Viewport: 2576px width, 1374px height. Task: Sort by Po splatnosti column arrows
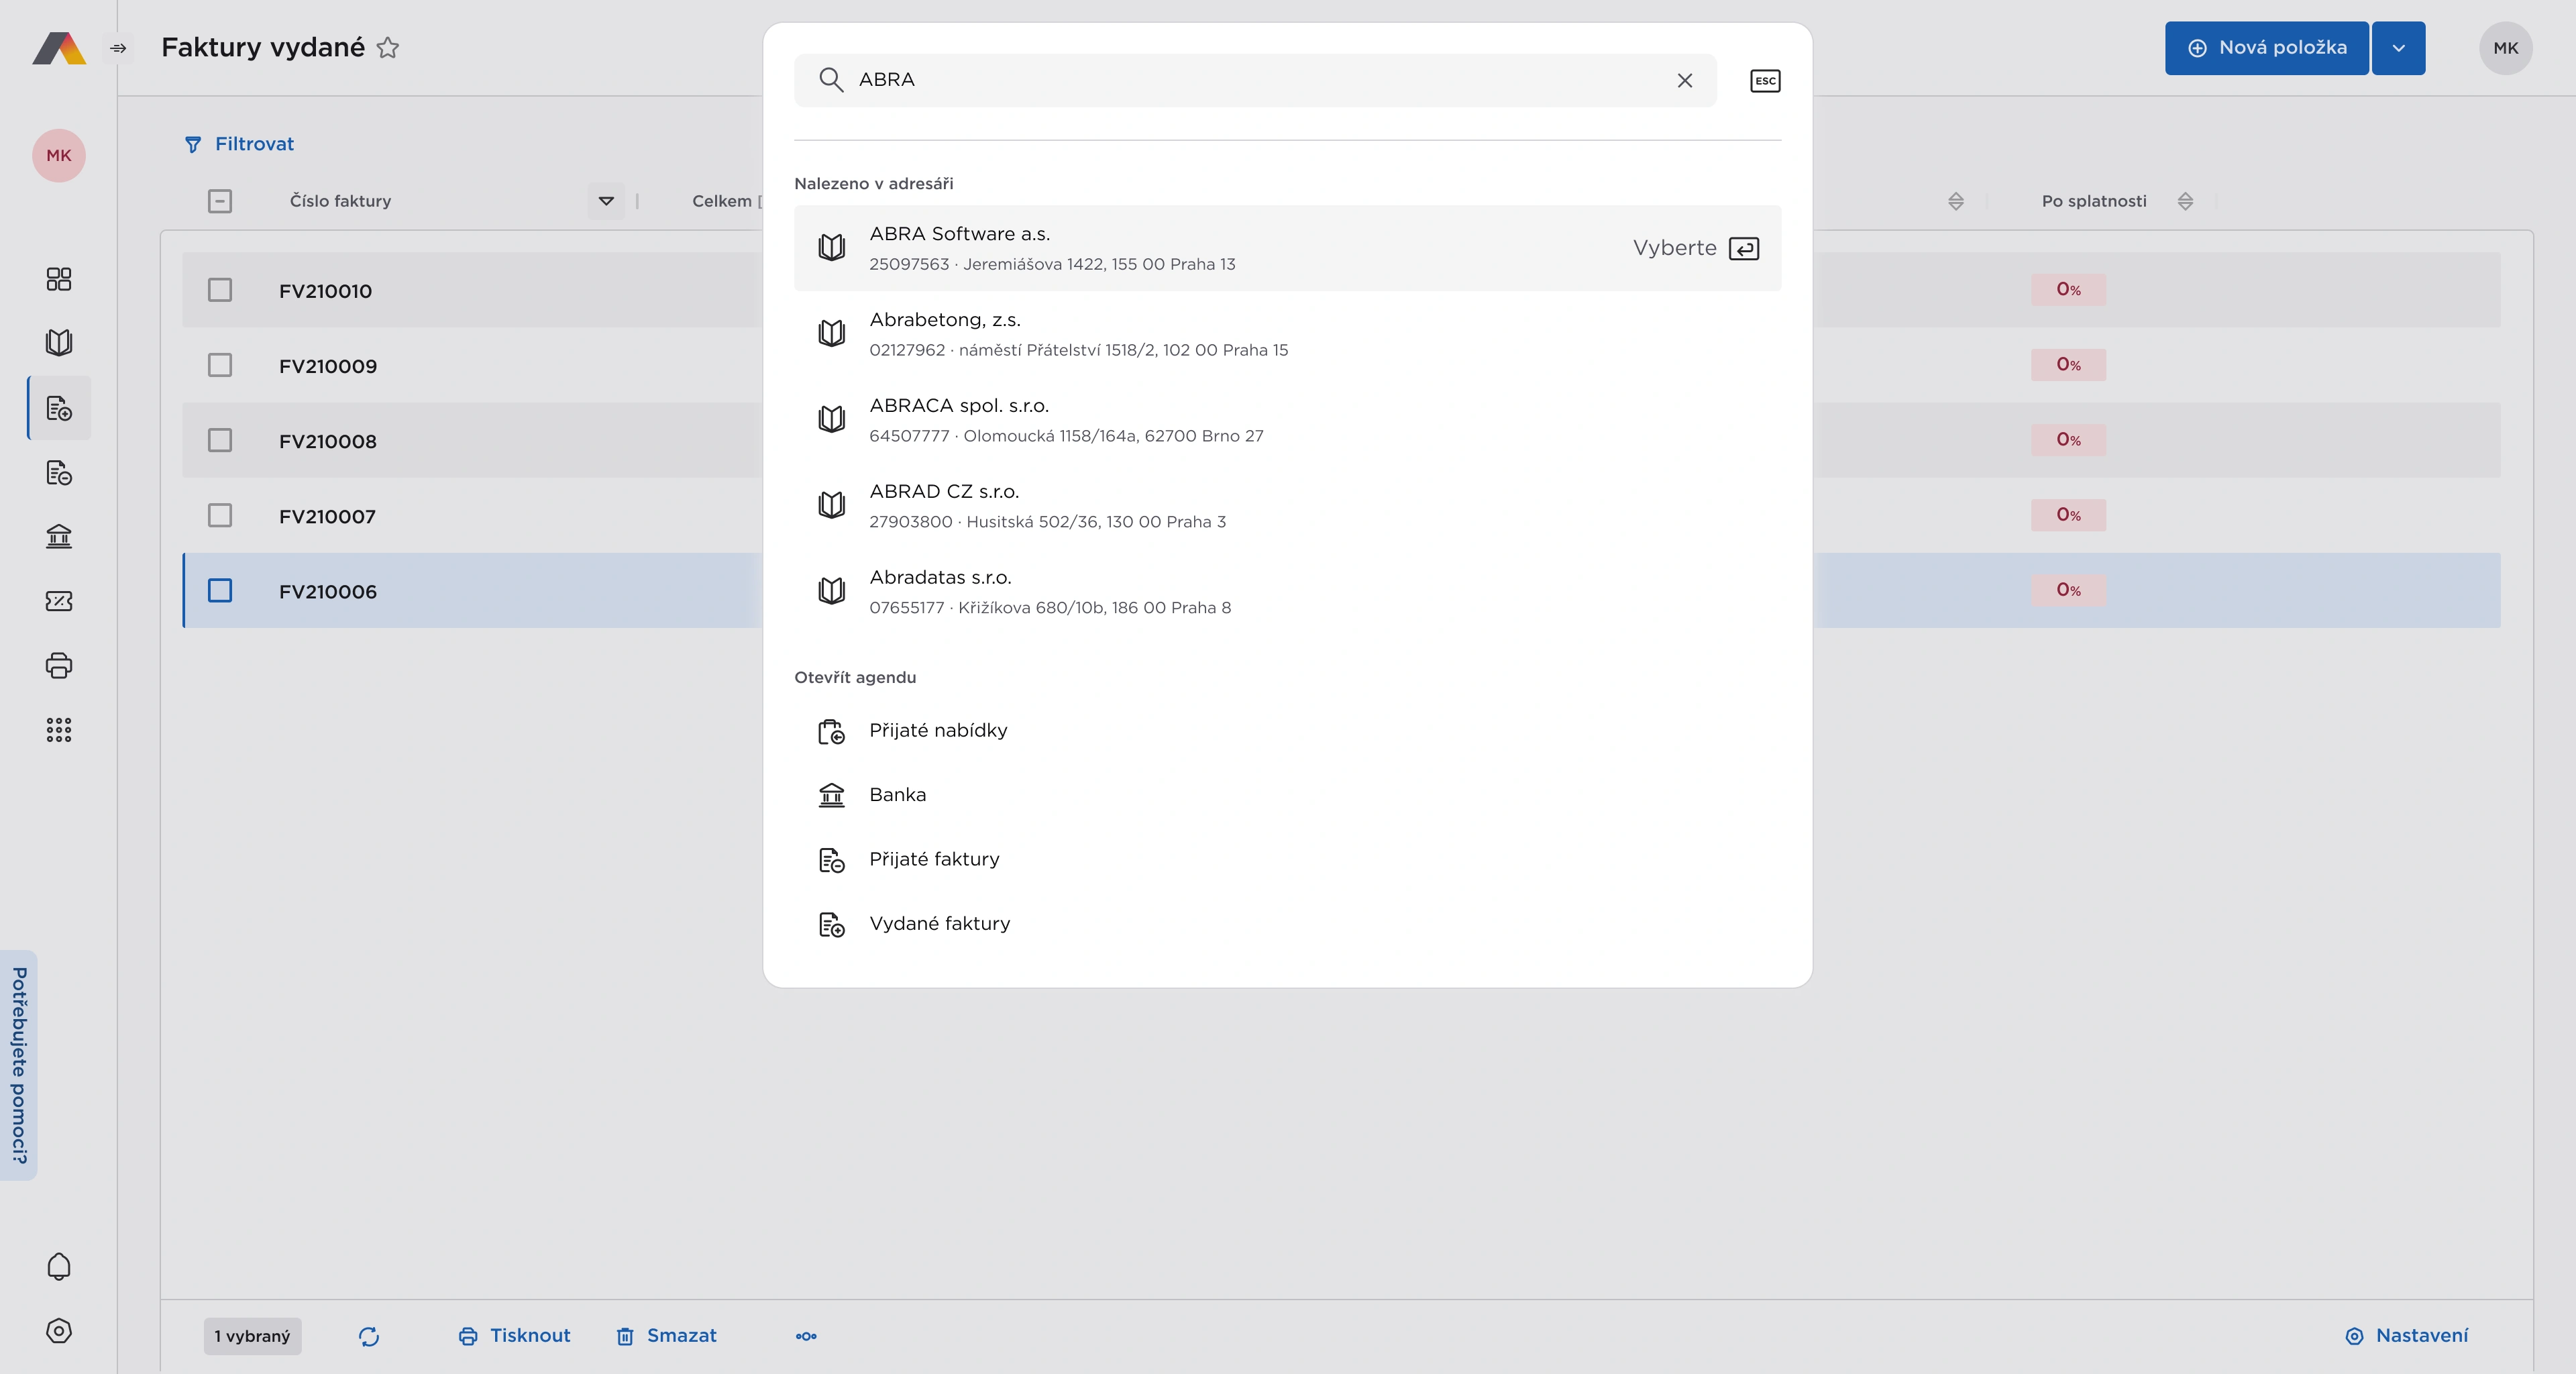tap(2185, 201)
